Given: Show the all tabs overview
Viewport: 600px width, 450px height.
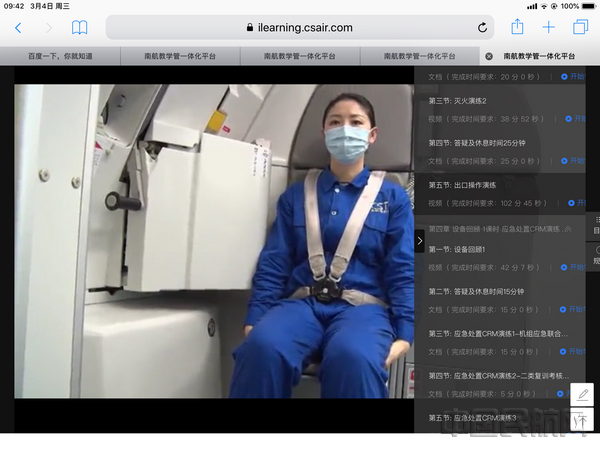Looking at the screenshot, I should tap(580, 28).
